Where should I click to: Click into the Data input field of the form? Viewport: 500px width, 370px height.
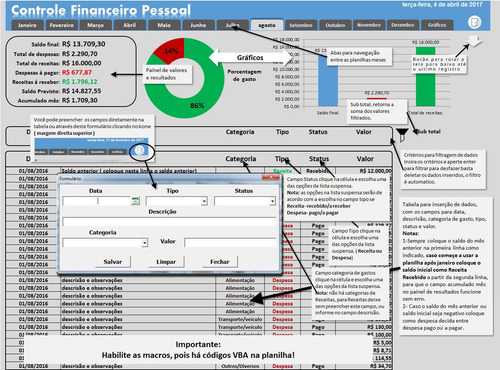pyautogui.click(x=97, y=201)
